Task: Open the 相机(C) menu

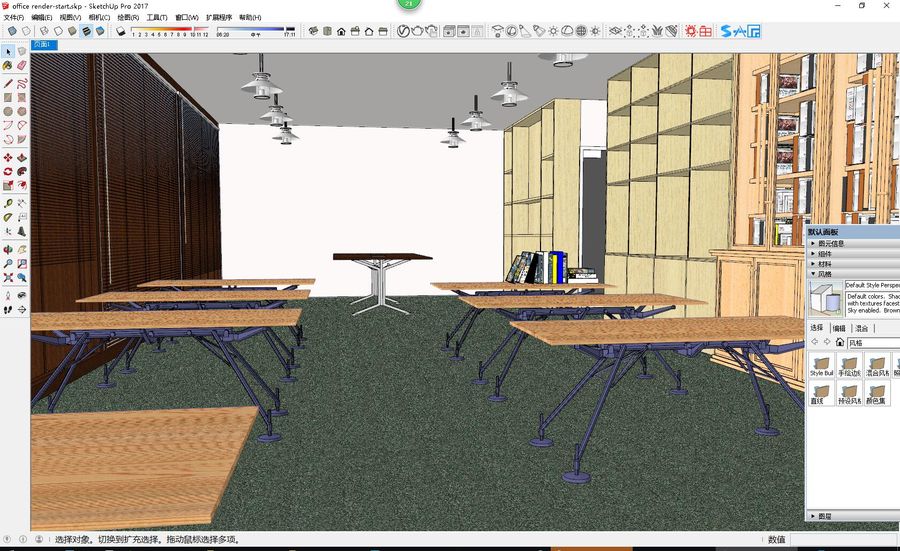Action: [99, 17]
